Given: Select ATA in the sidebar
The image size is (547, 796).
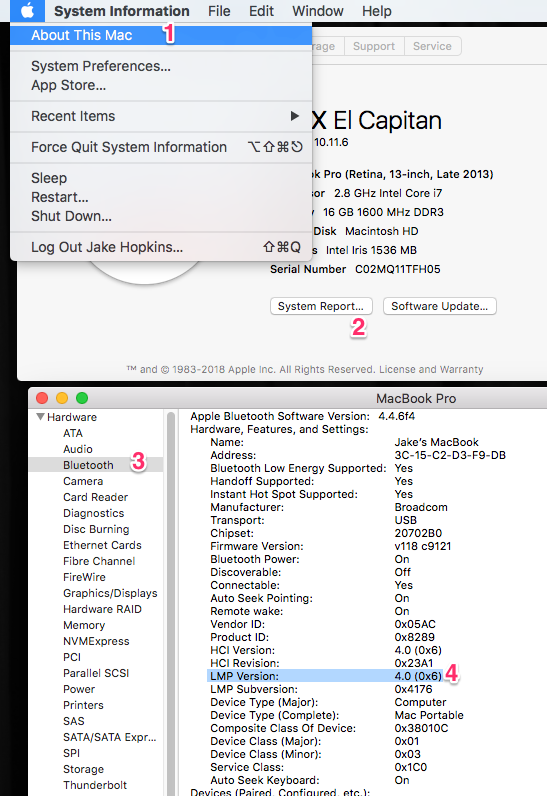Looking at the screenshot, I should pos(73,433).
